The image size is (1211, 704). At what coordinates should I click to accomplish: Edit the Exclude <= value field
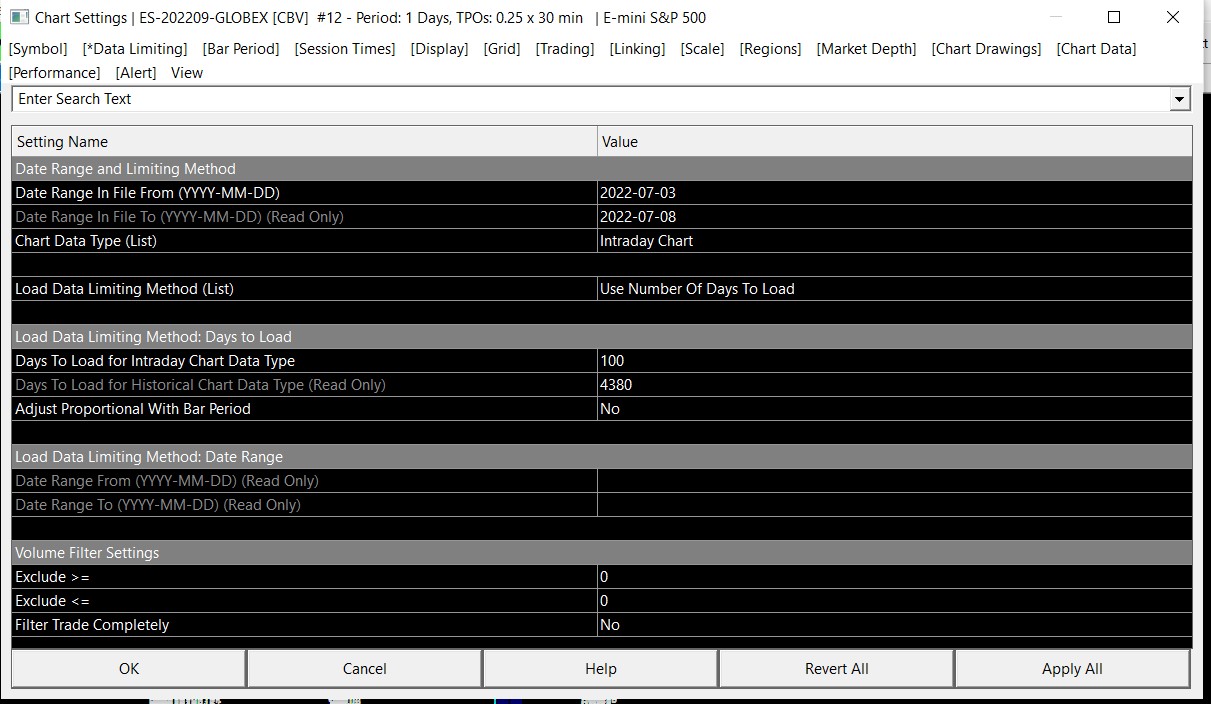click(895, 601)
